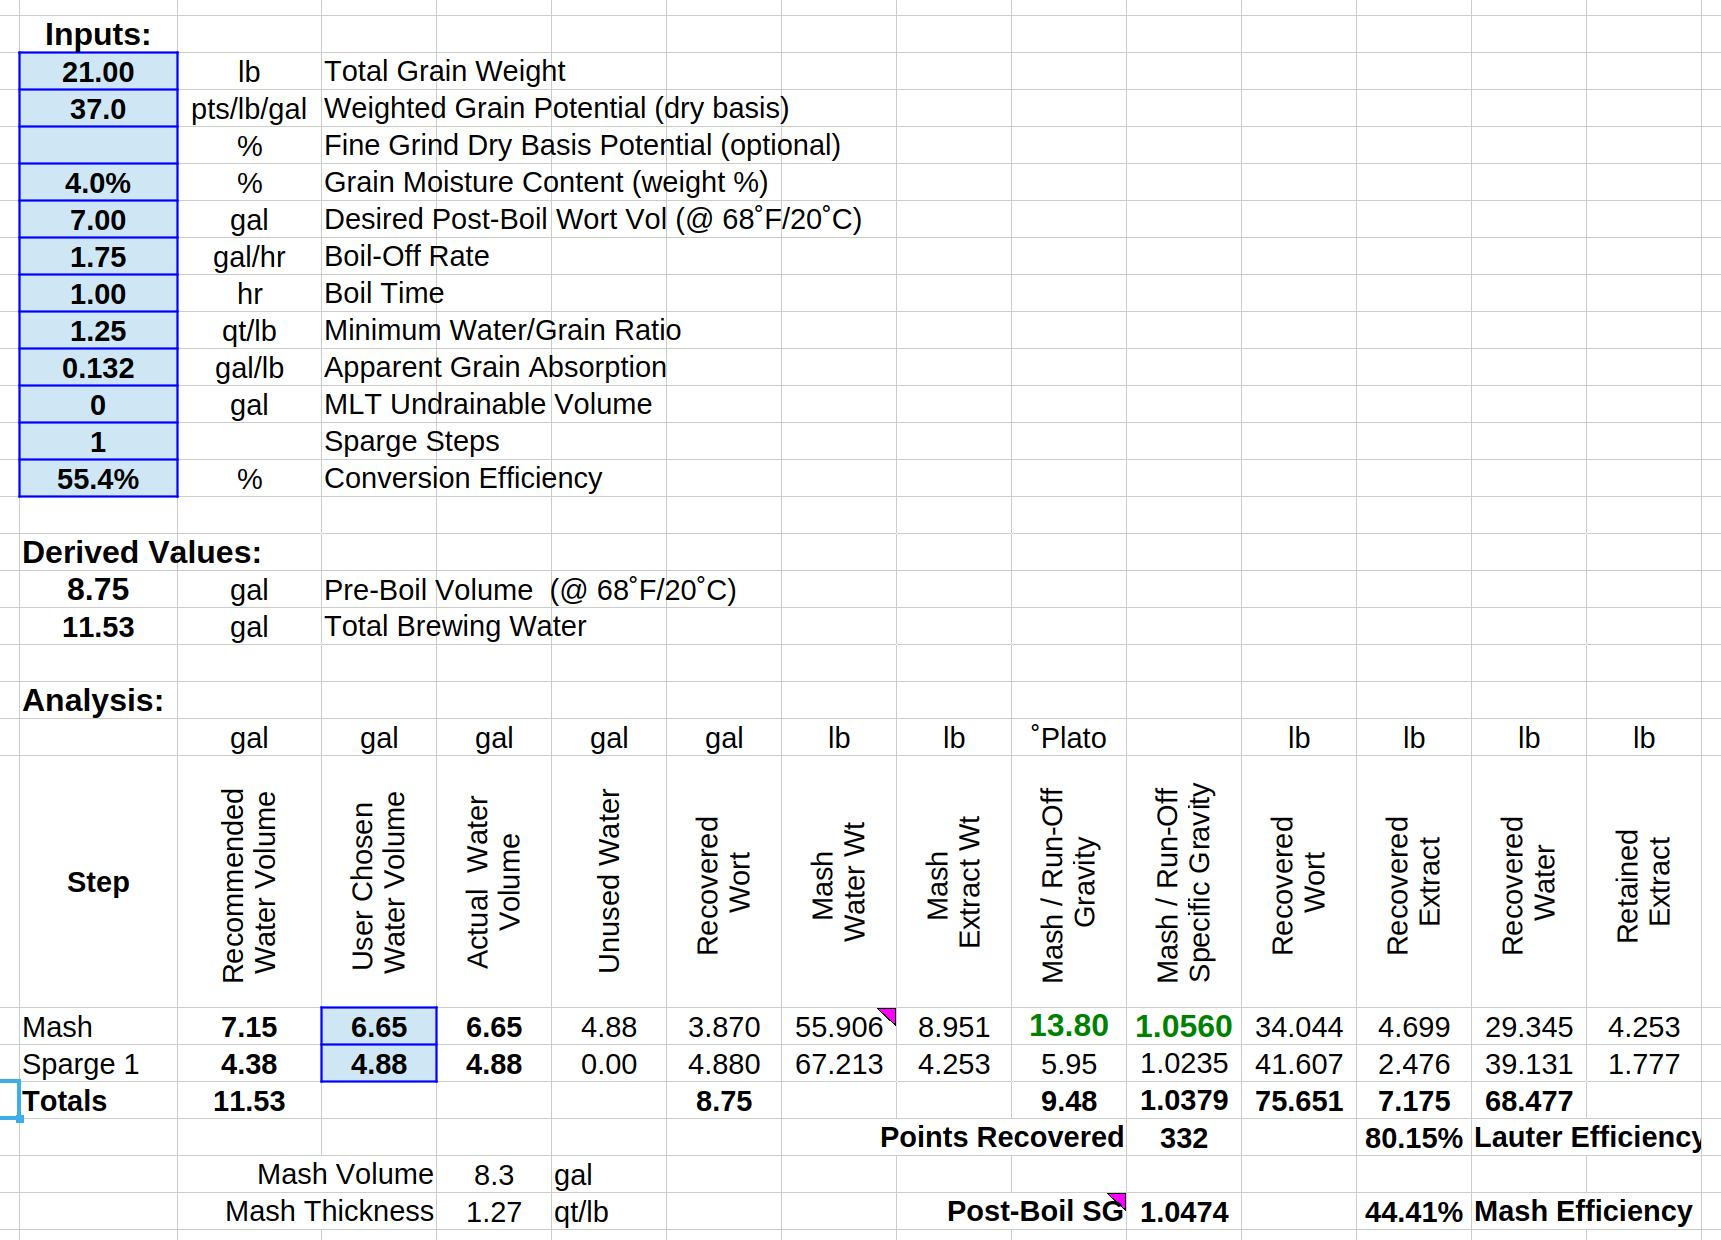Select the Boil Time input 1.00
The image size is (1721, 1240).
coord(98,294)
